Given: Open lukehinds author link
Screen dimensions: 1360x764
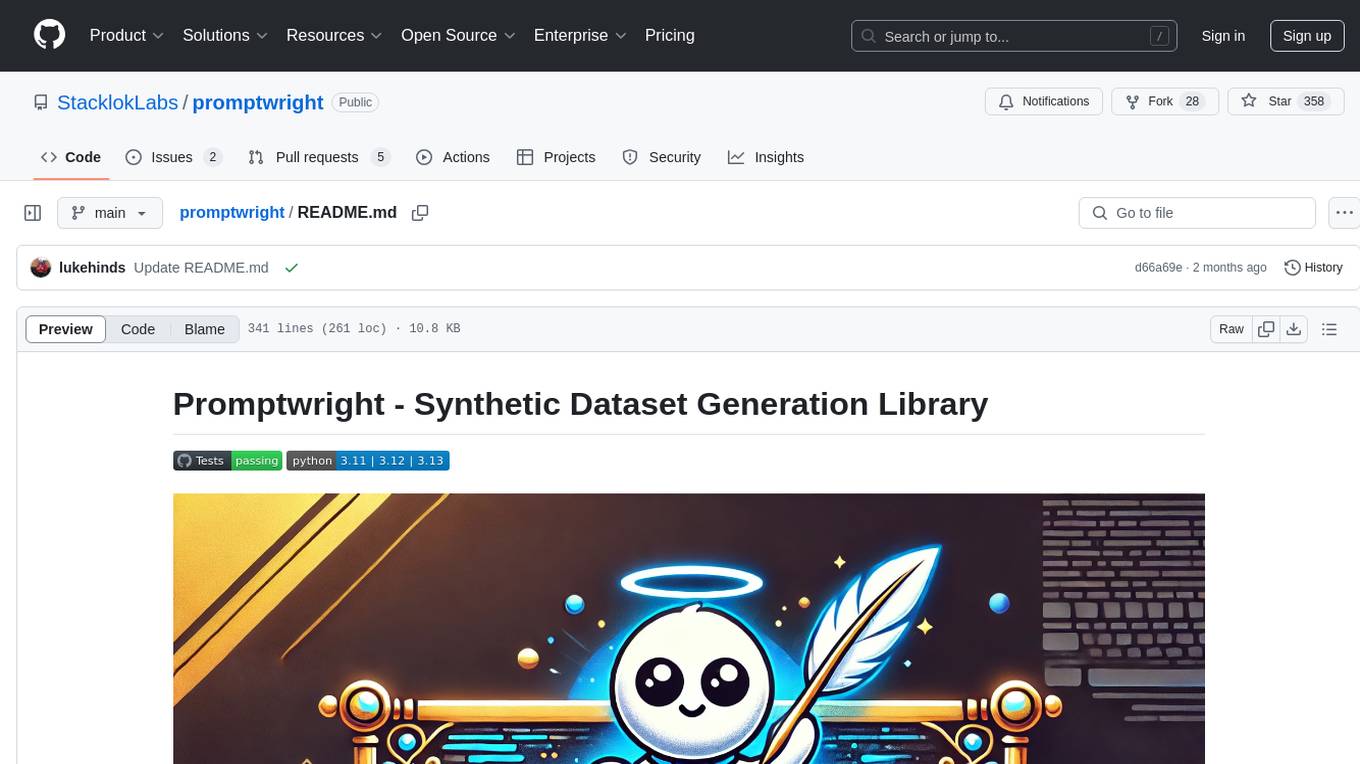Looking at the screenshot, I should click(x=92, y=267).
